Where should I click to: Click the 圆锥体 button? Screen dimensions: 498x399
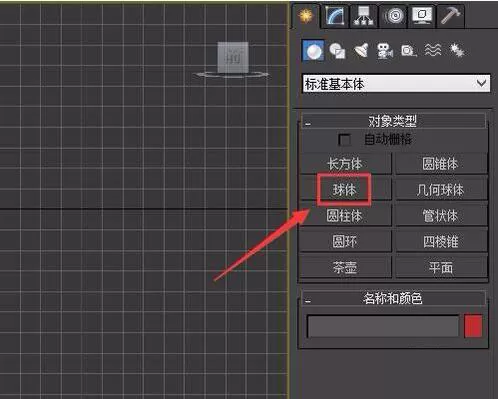441,164
